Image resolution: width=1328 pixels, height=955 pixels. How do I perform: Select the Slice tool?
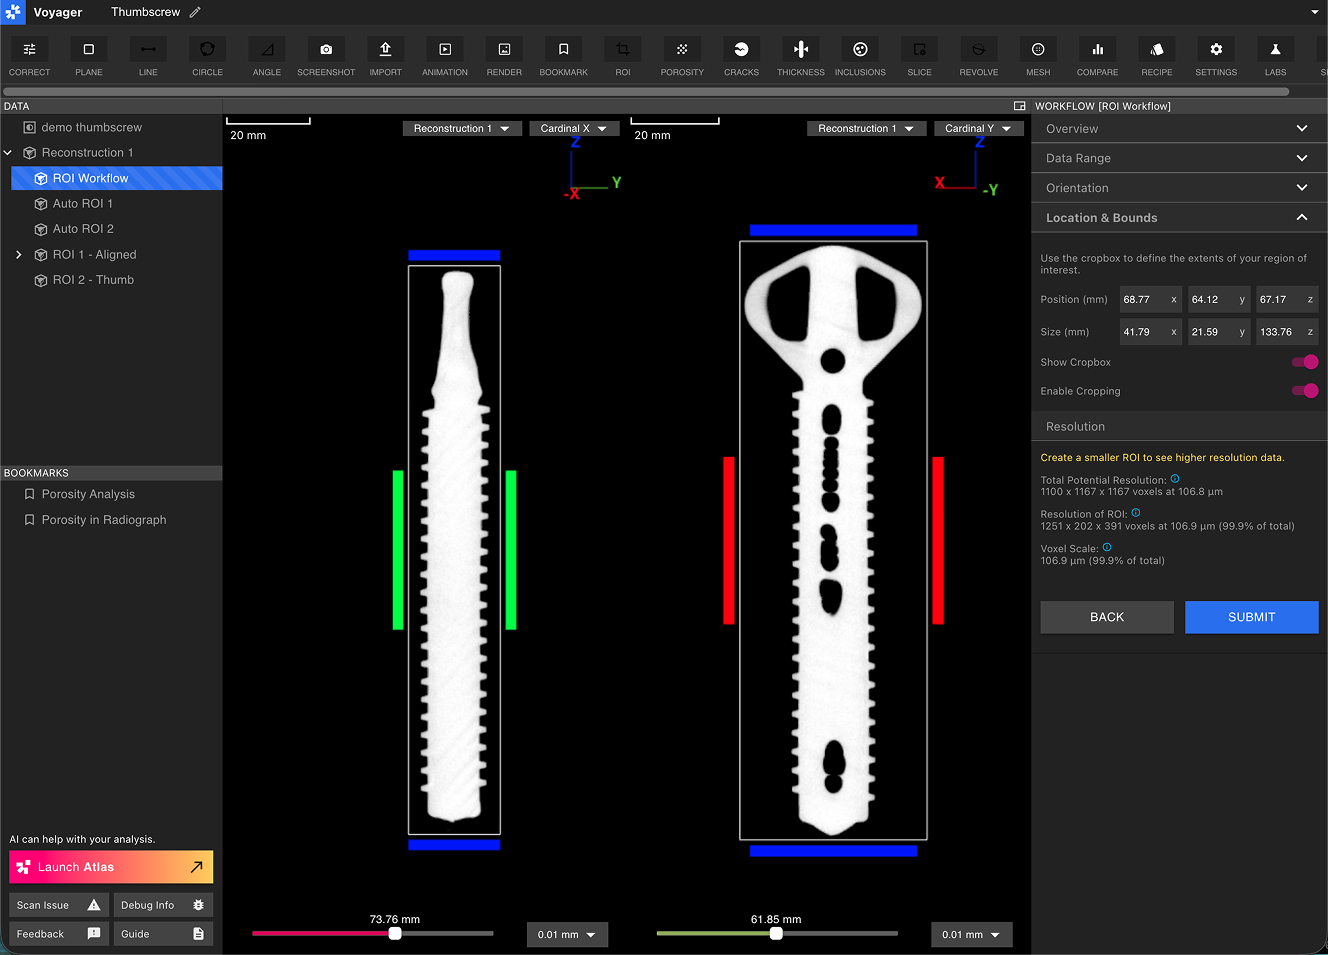pyautogui.click(x=919, y=57)
